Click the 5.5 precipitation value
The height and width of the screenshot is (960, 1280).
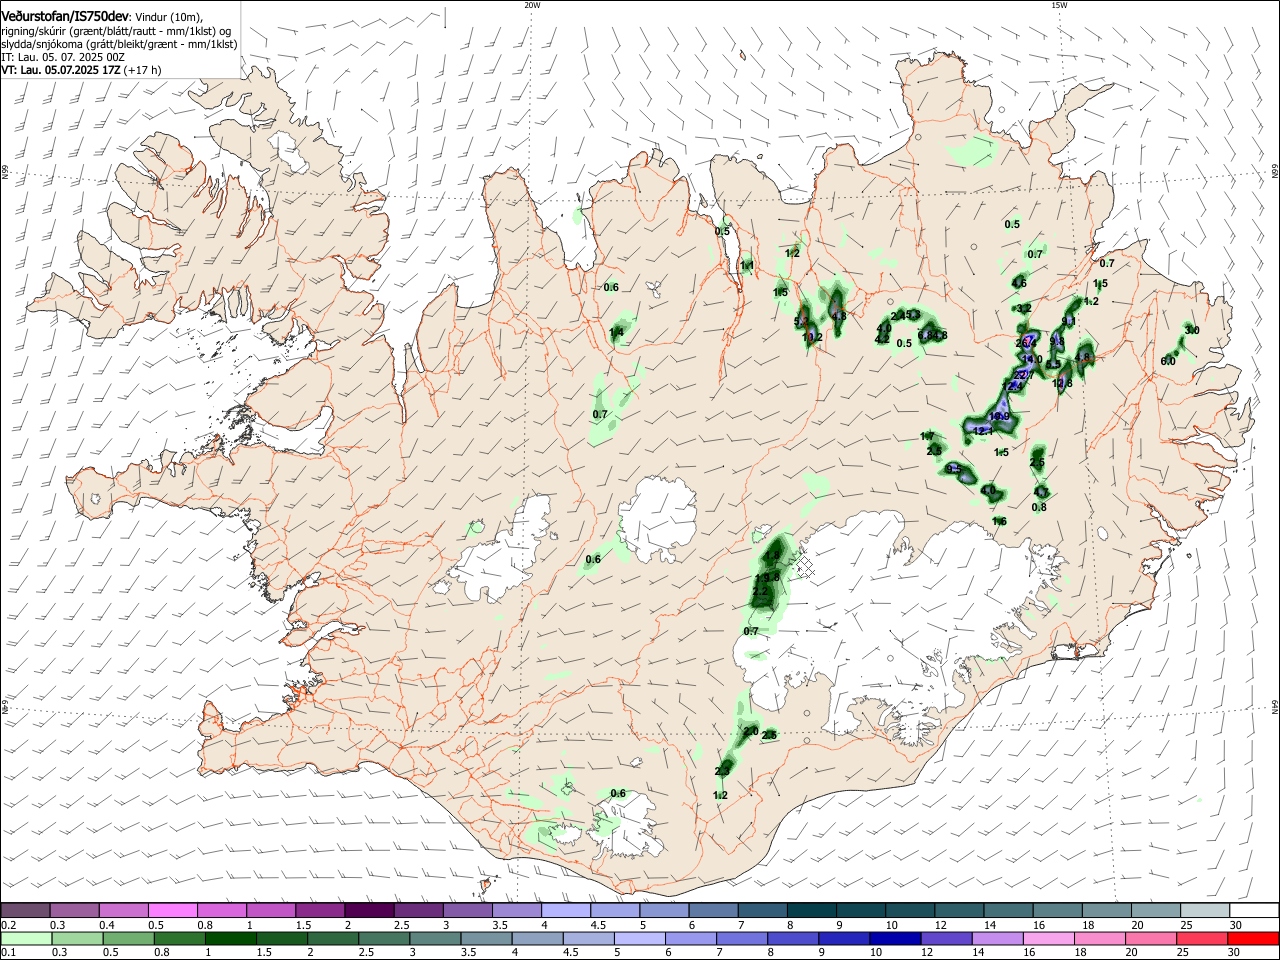[x=1052, y=364]
